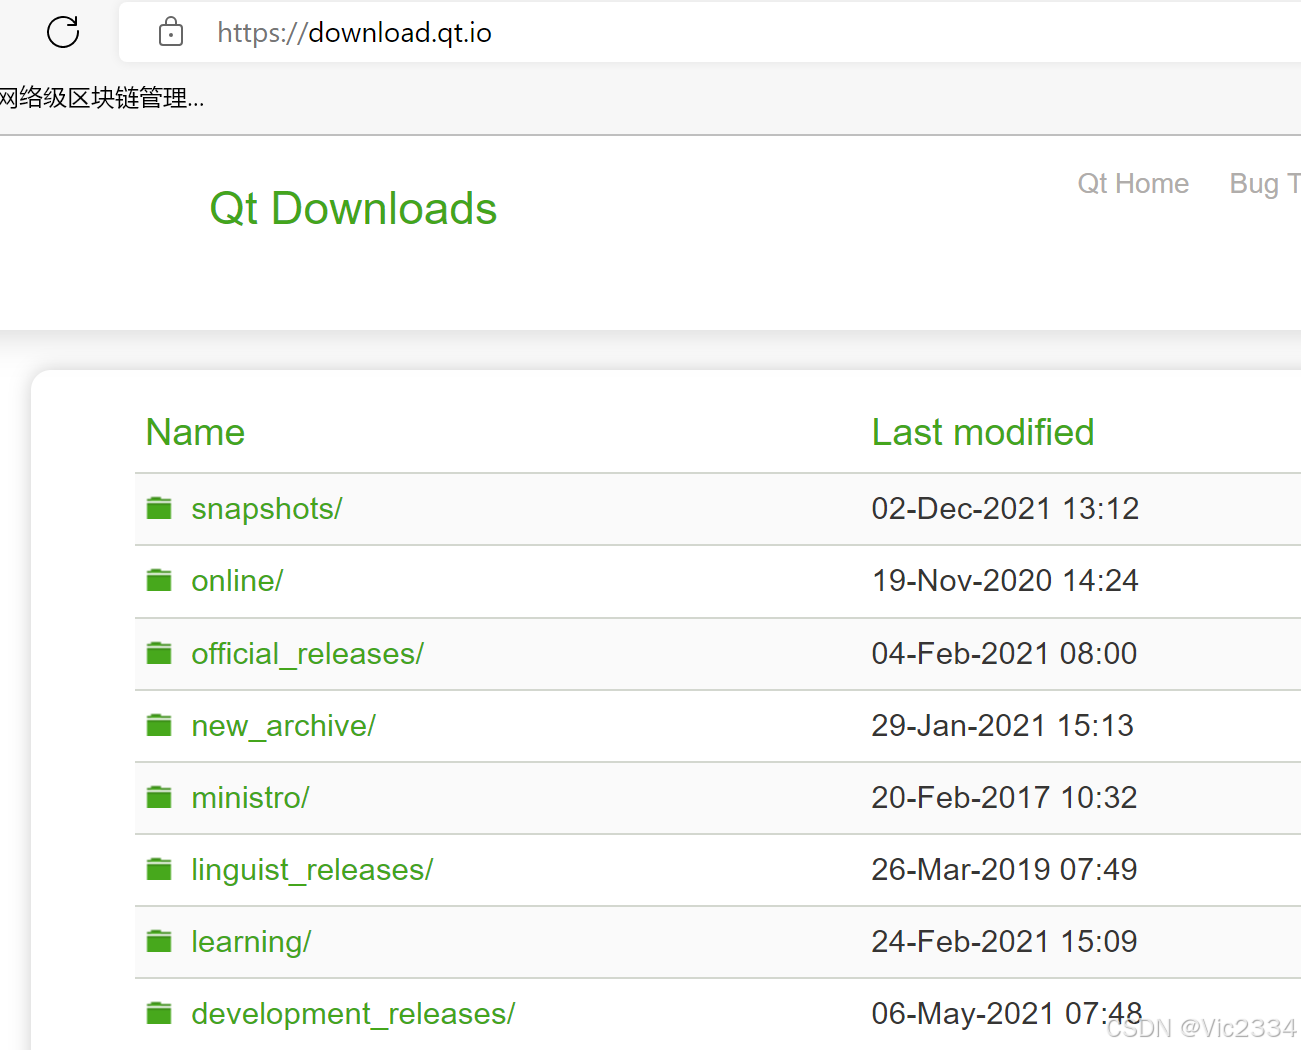This screenshot has height=1050, width=1301.
Task: Open the official_releases/ directory link
Action: coord(308,654)
